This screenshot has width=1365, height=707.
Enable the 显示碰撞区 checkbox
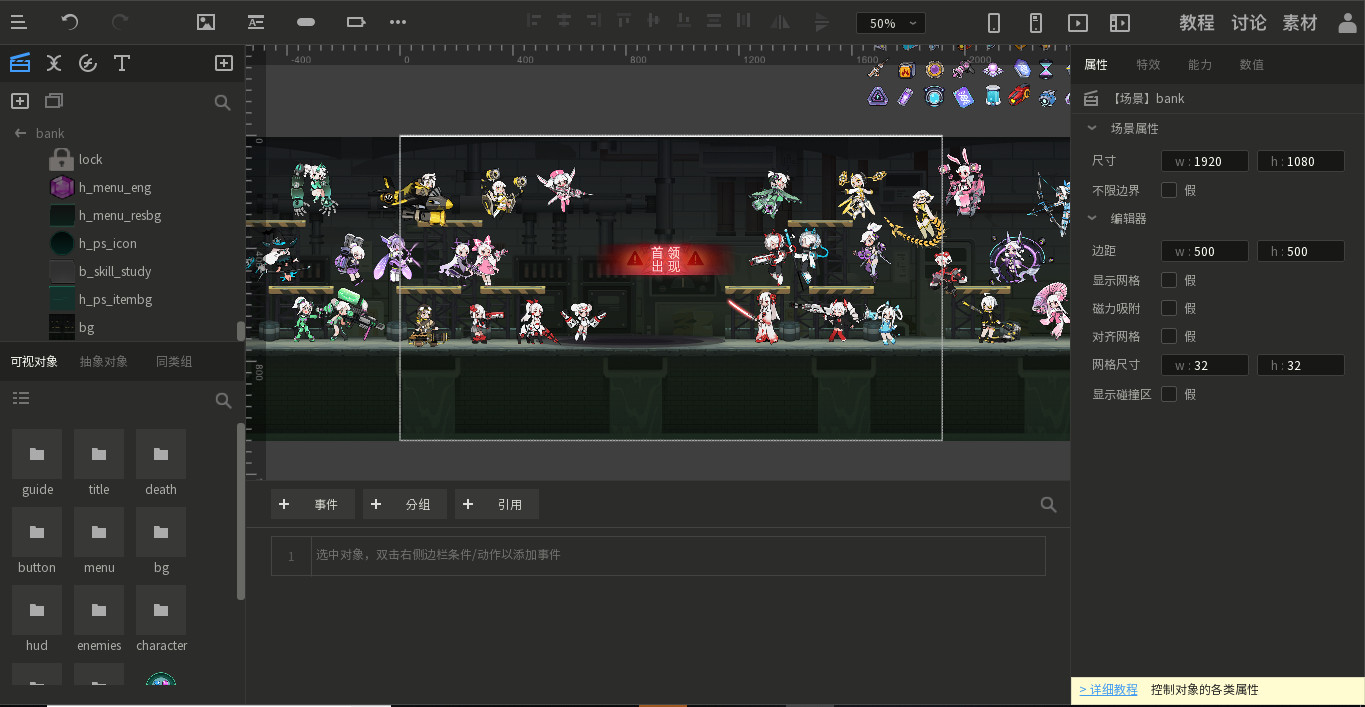(x=1169, y=394)
